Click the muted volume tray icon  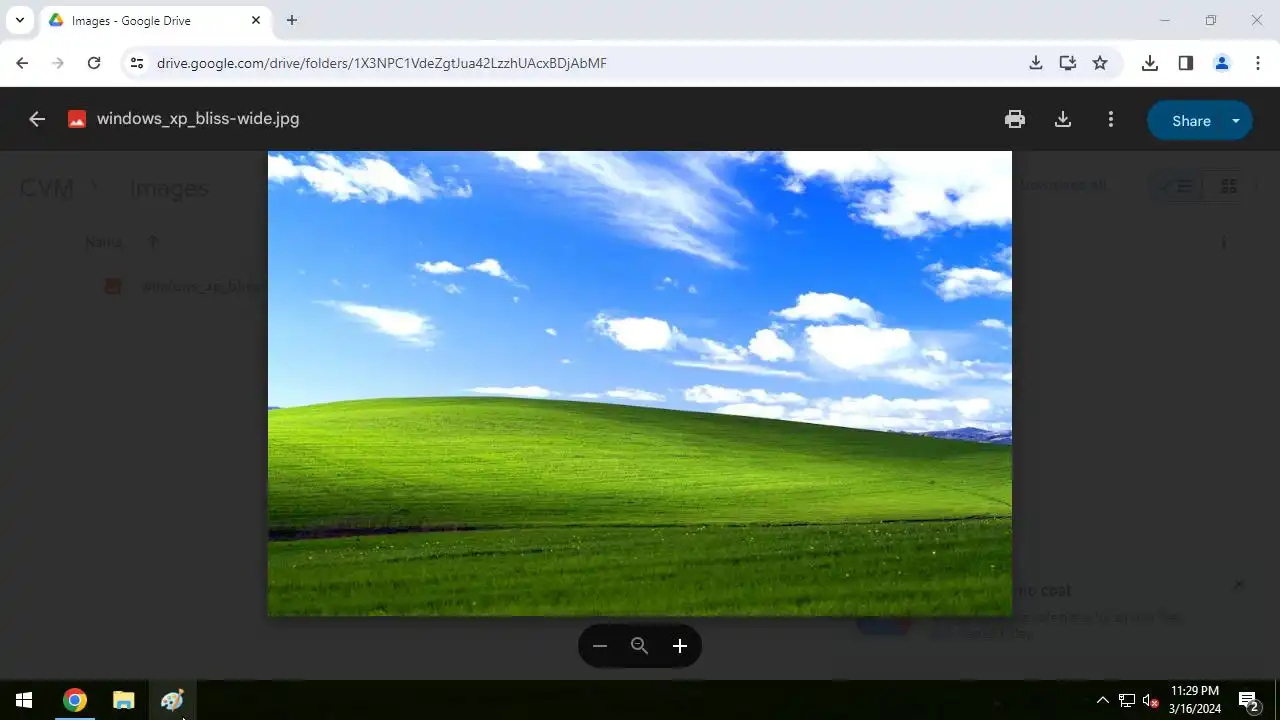pyautogui.click(x=1150, y=700)
